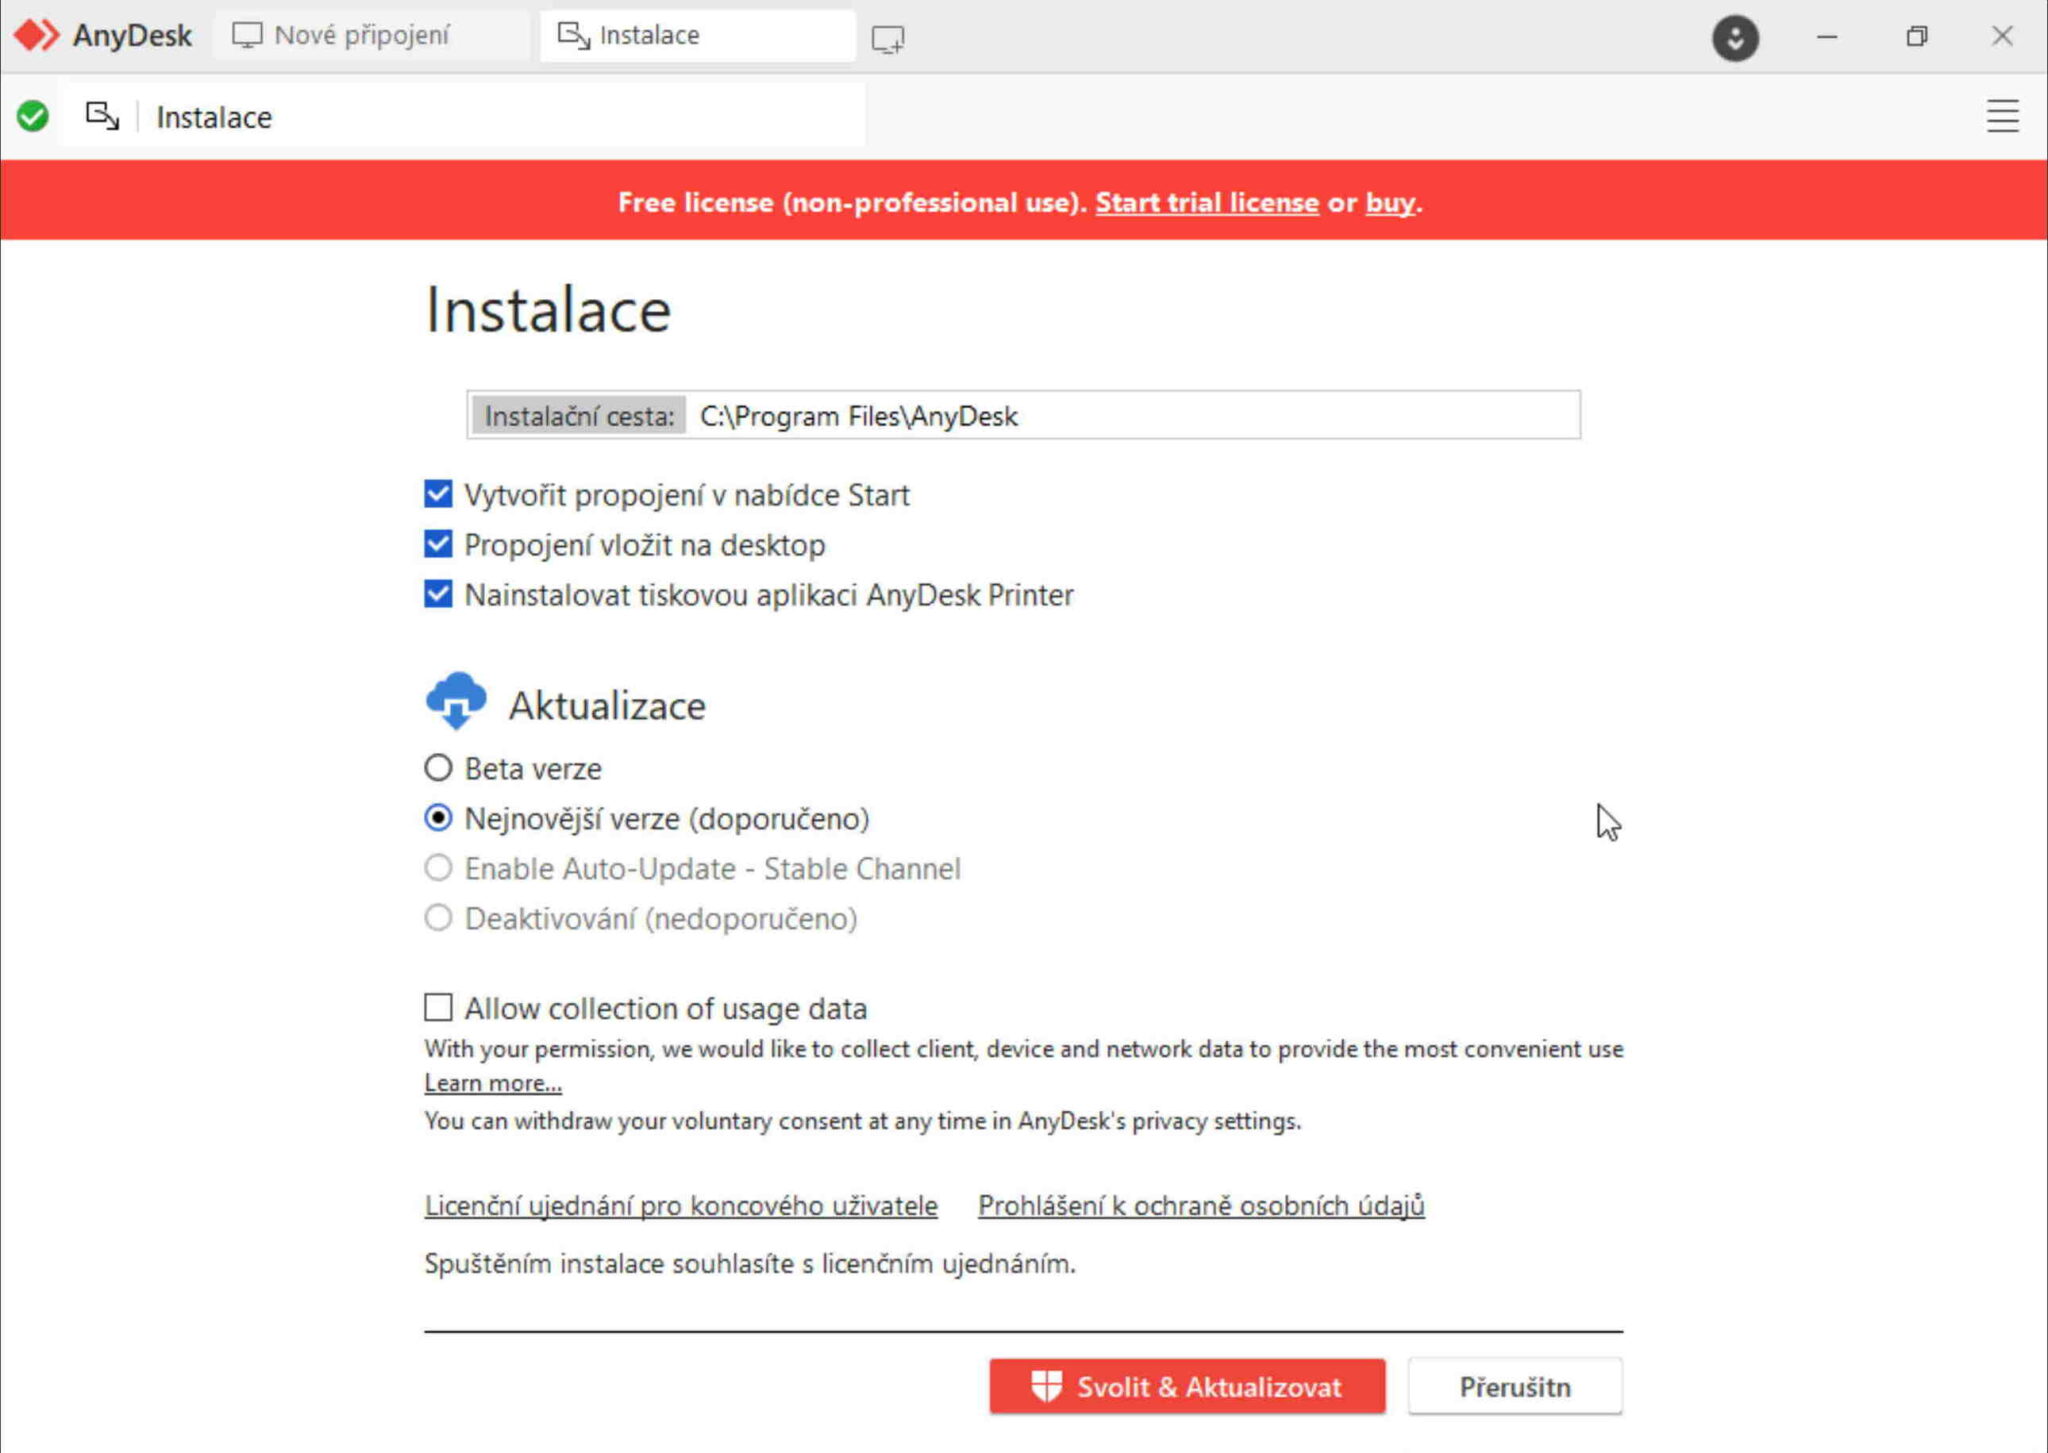Click the remote desk icon on the Instalace tab
The height and width of the screenshot is (1453, 2048).
pos(573,34)
